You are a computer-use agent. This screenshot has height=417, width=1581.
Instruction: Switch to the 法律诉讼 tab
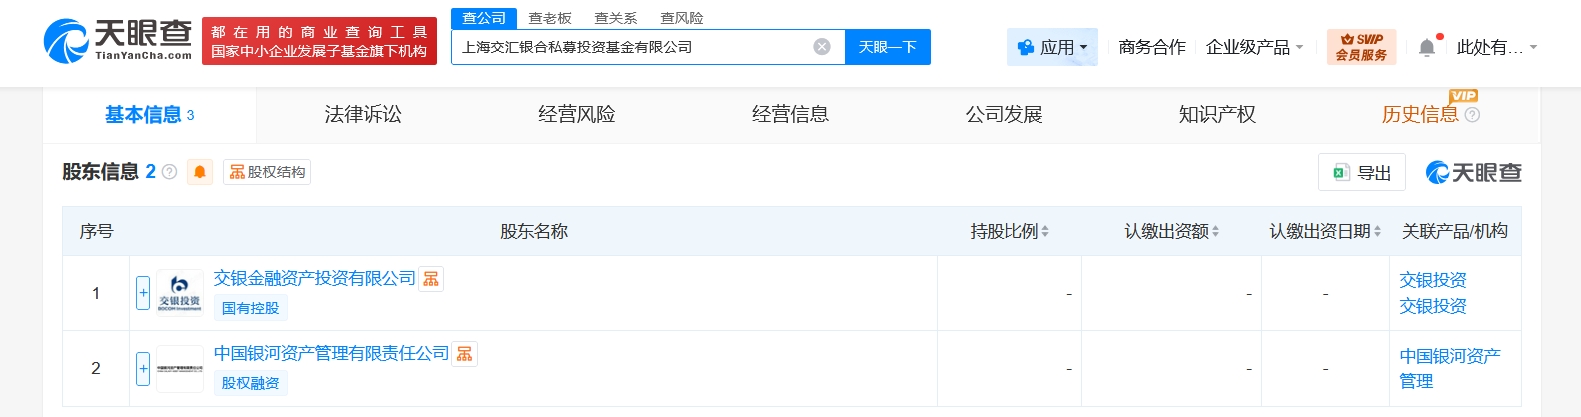pos(363,115)
